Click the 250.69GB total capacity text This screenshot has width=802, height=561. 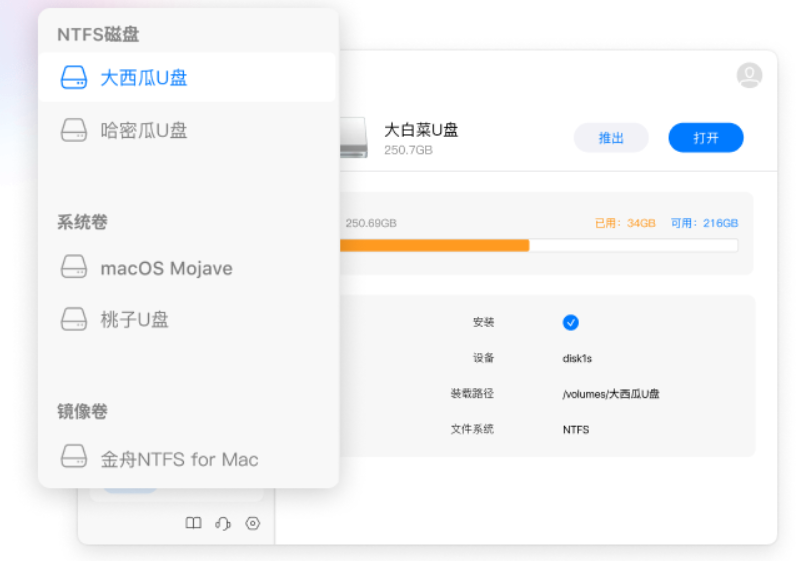pyautogui.click(x=371, y=223)
